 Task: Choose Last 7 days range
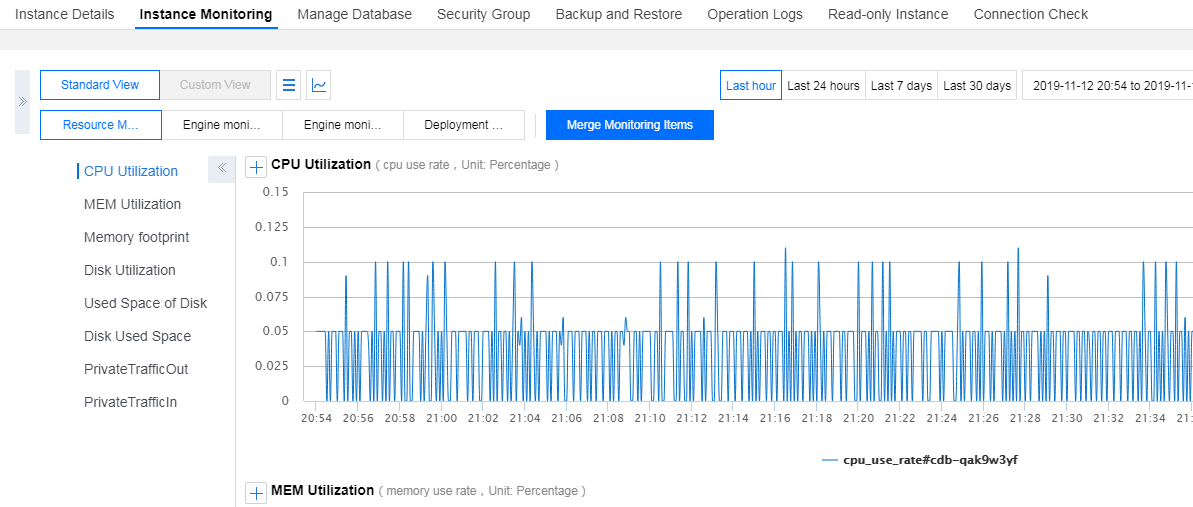[x=901, y=86]
